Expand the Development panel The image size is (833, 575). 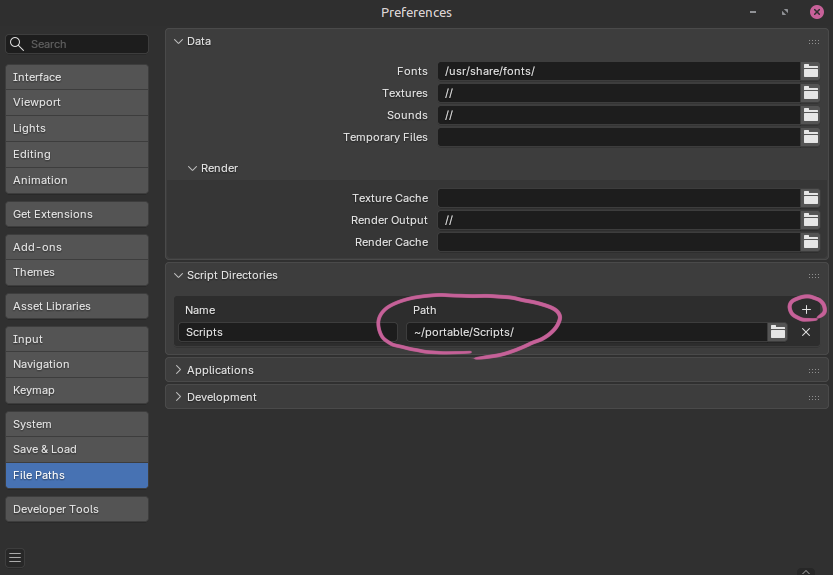click(x=178, y=397)
